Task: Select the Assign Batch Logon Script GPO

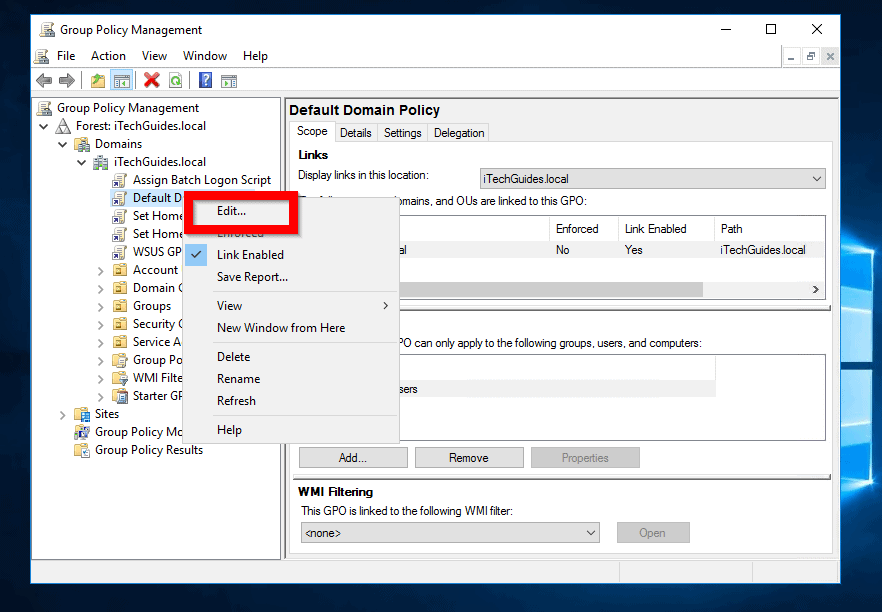Action: pyautogui.click(x=200, y=179)
